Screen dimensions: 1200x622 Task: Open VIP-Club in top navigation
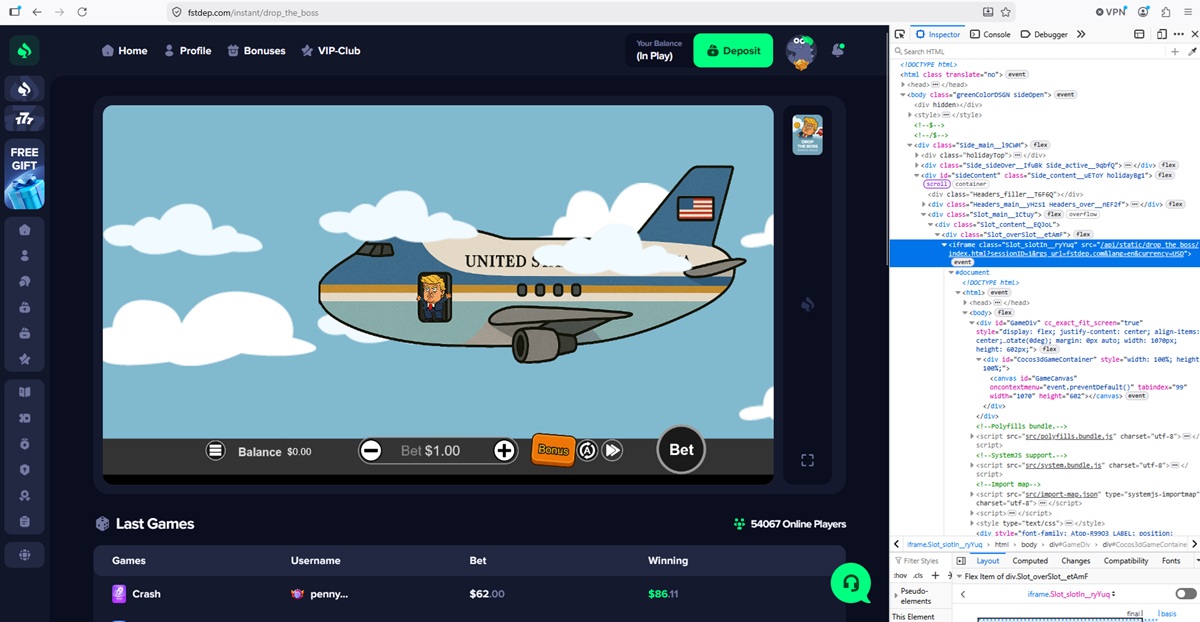click(330, 50)
